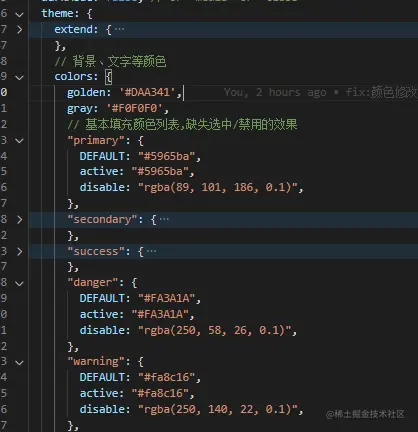Expand the folded "secondary" block

coord(20,219)
